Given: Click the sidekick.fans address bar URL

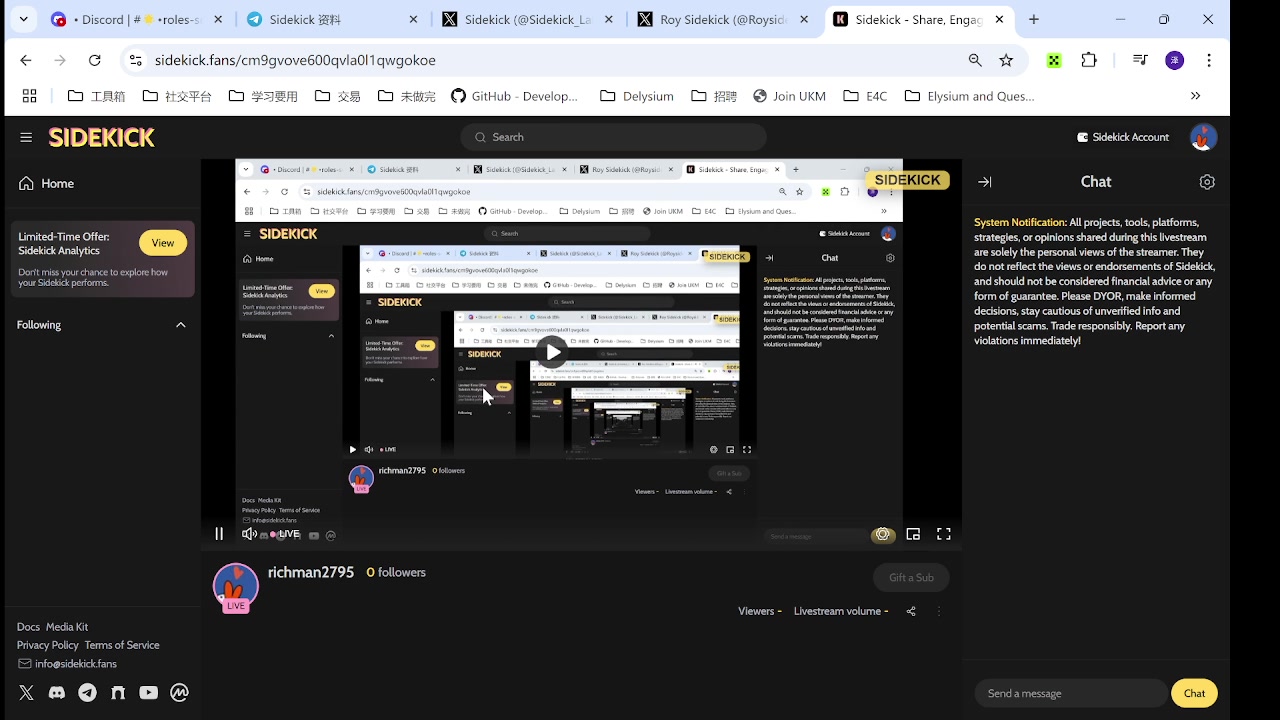Looking at the screenshot, I should tap(295, 60).
